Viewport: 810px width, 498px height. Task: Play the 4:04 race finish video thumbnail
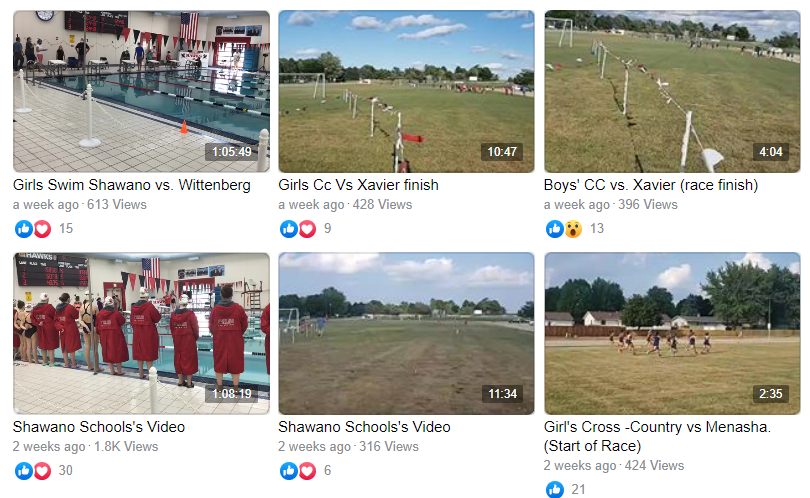click(672, 91)
